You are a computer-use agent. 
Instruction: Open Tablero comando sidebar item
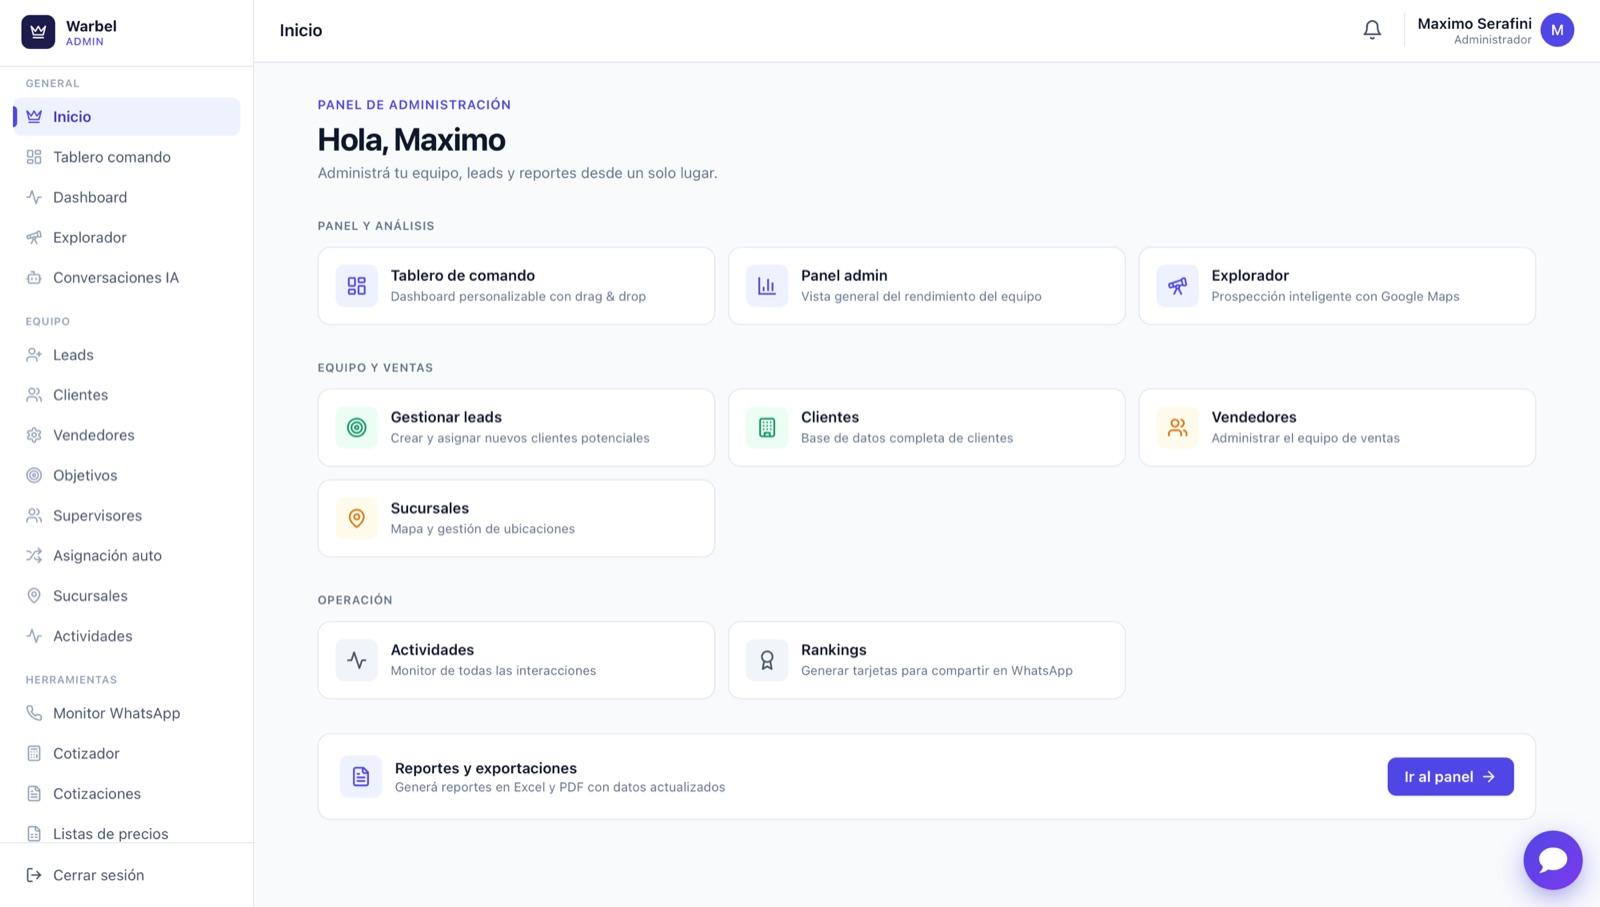[x=127, y=157]
